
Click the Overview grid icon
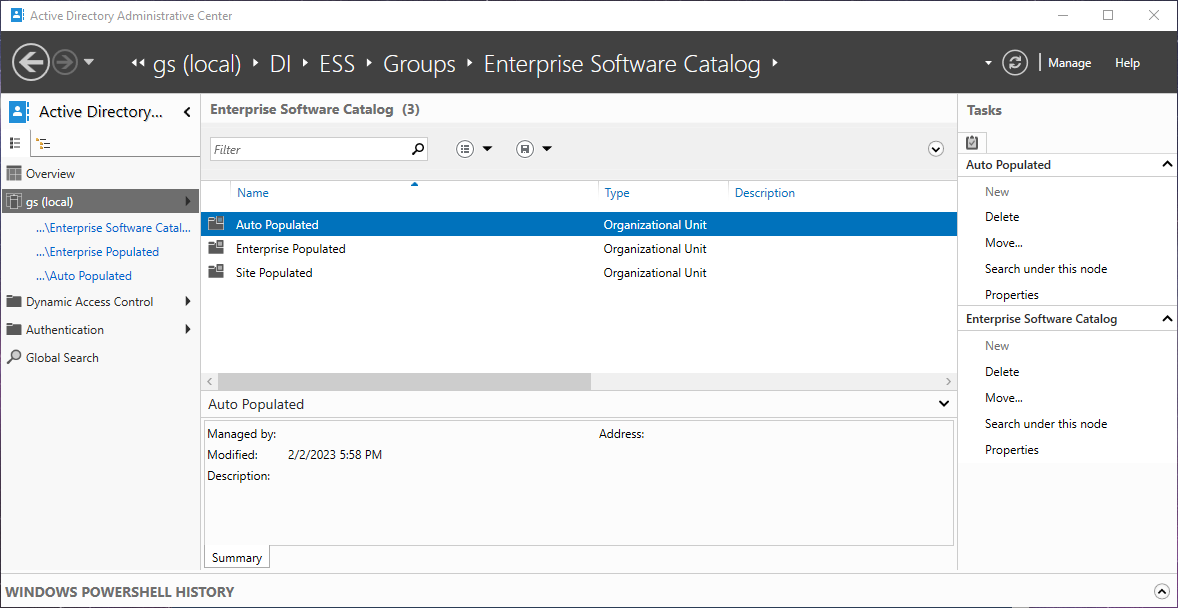click(14, 174)
